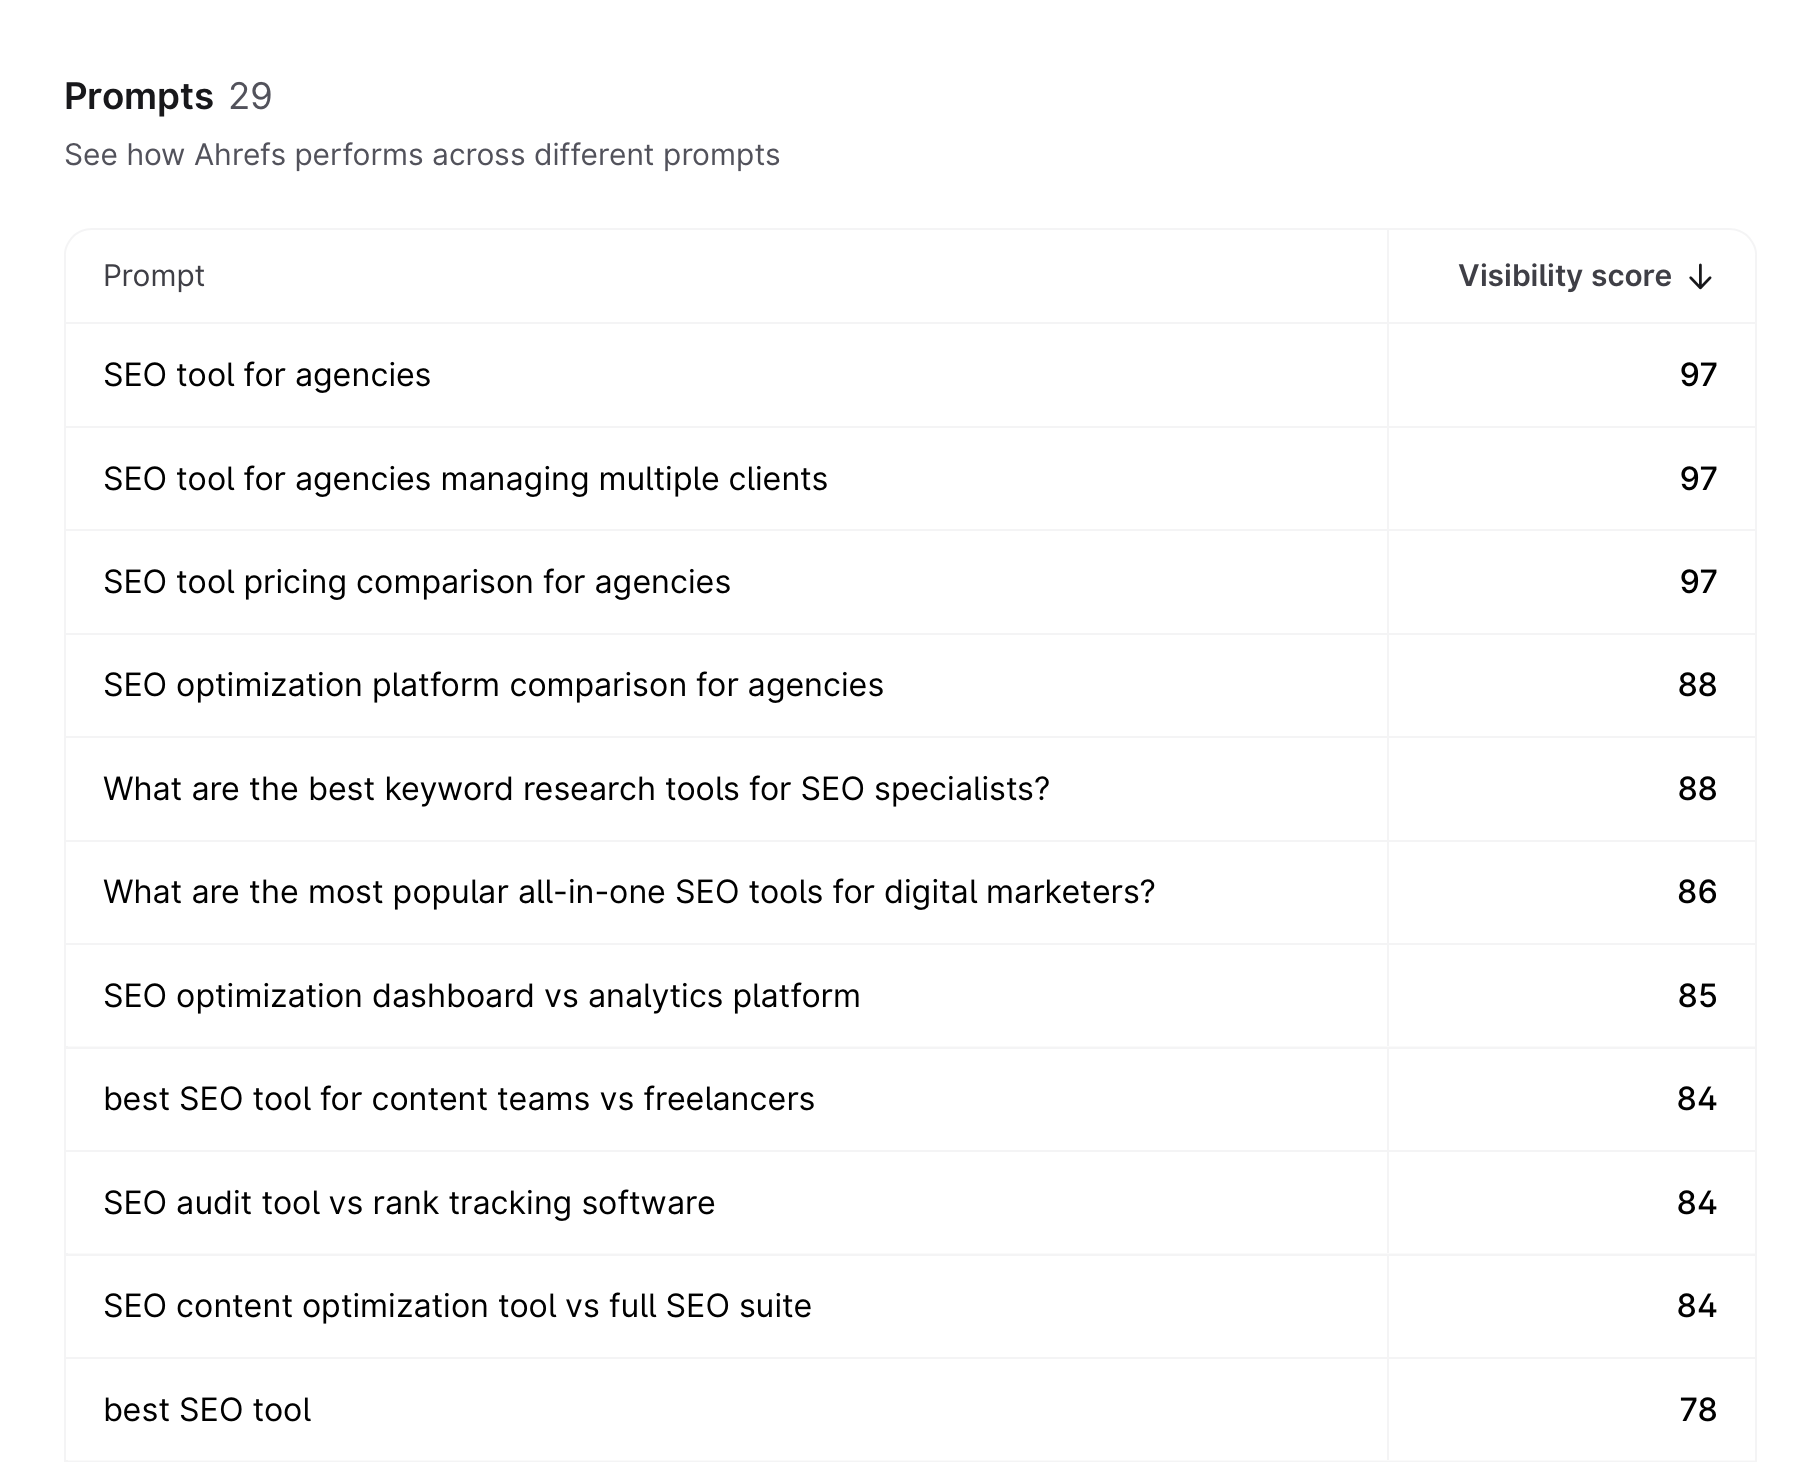Click the visibility score 78 value
Viewport: 1820px width, 1462px height.
pyautogui.click(x=1697, y=1410)
